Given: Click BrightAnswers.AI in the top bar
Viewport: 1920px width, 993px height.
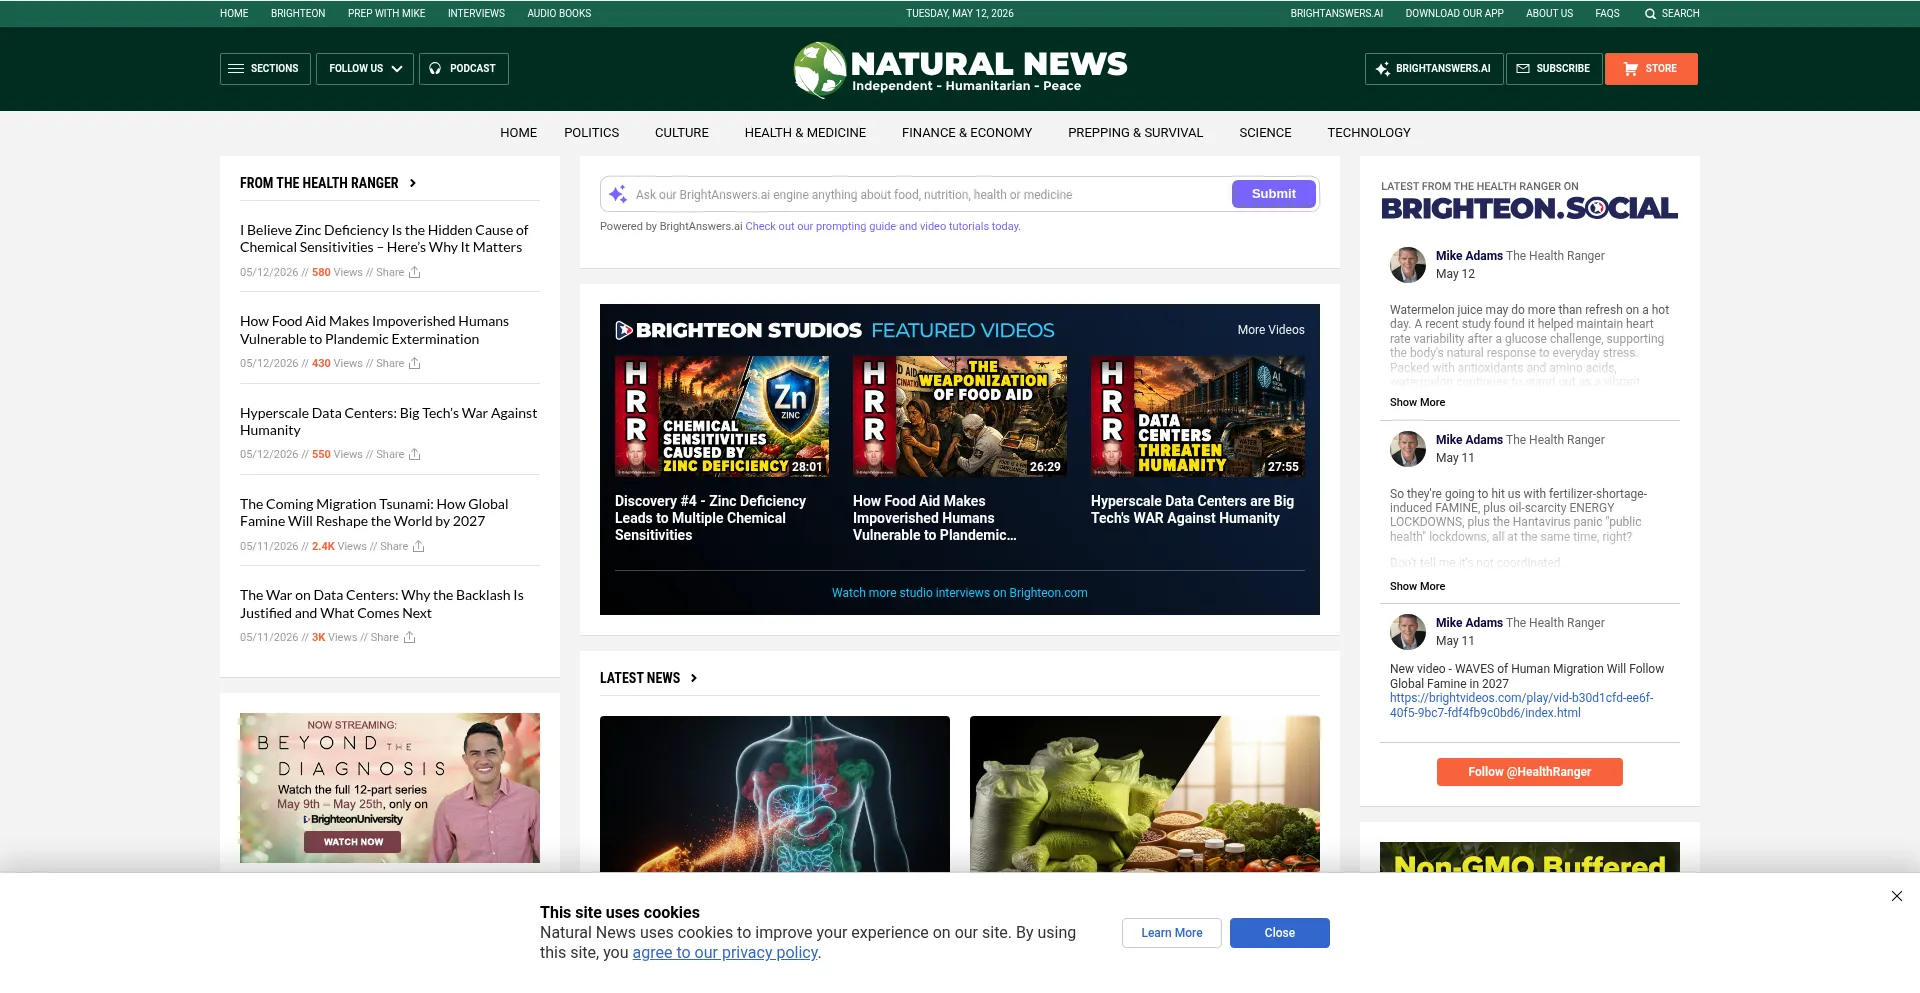Looking at the screenshot, I should coord(1336,14).
